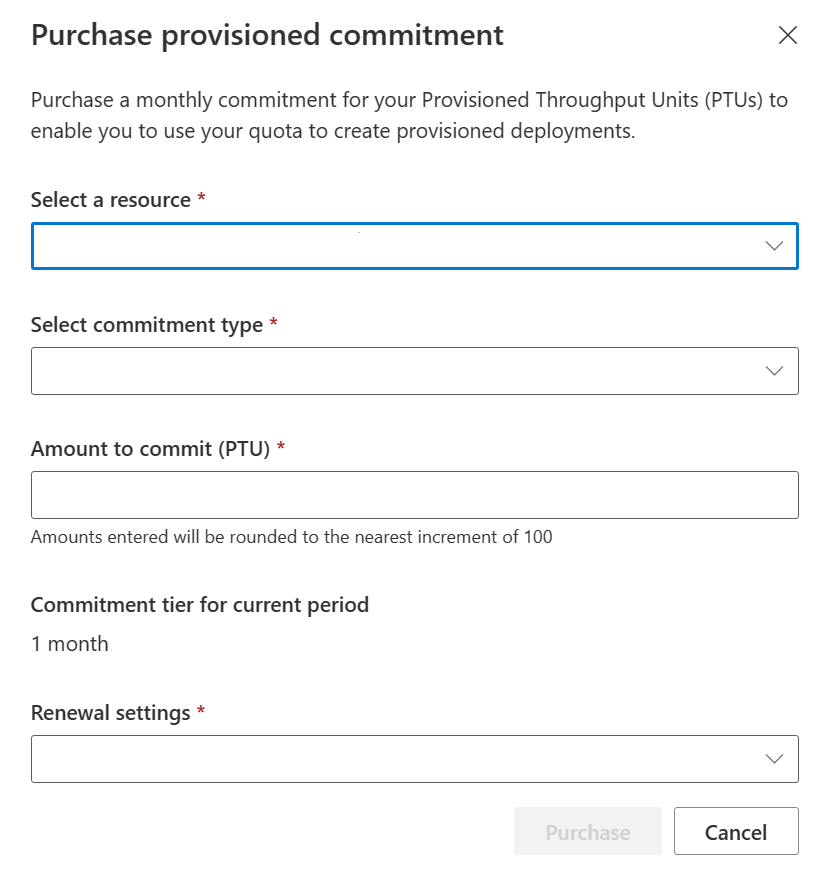
Task: Open the Renewal settings dropdown
Action: [415, 759]
